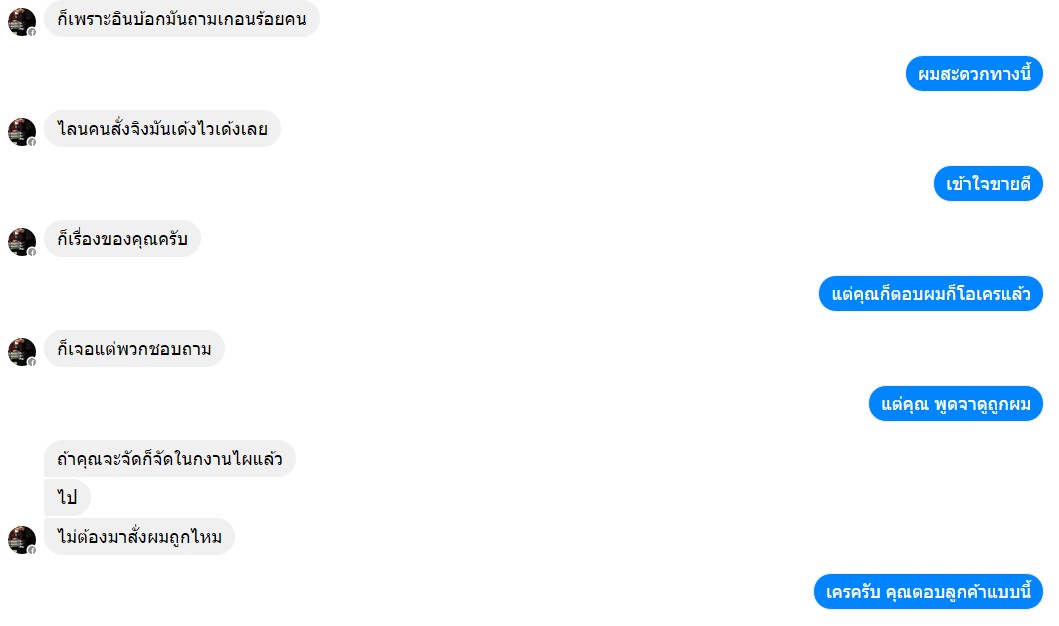Select message "ถ้าคุณจะจัดก็จัดในกงานไผแล้ว"
This screenshot has height=626, width=1059.
pyautogui.click(x=170, y=459)
